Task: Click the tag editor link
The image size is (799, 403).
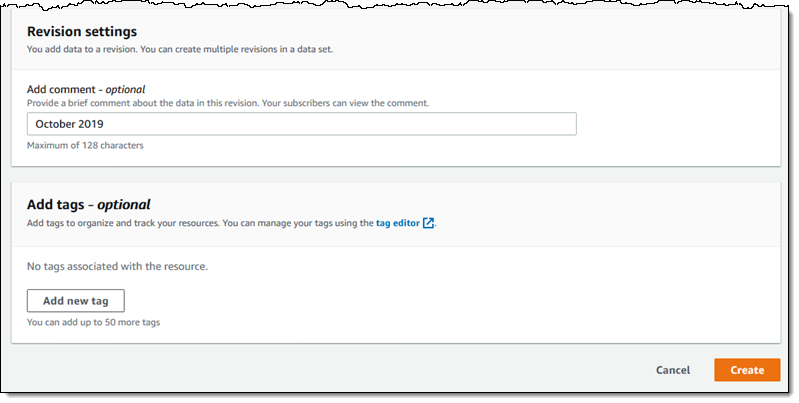Action: 397,223
